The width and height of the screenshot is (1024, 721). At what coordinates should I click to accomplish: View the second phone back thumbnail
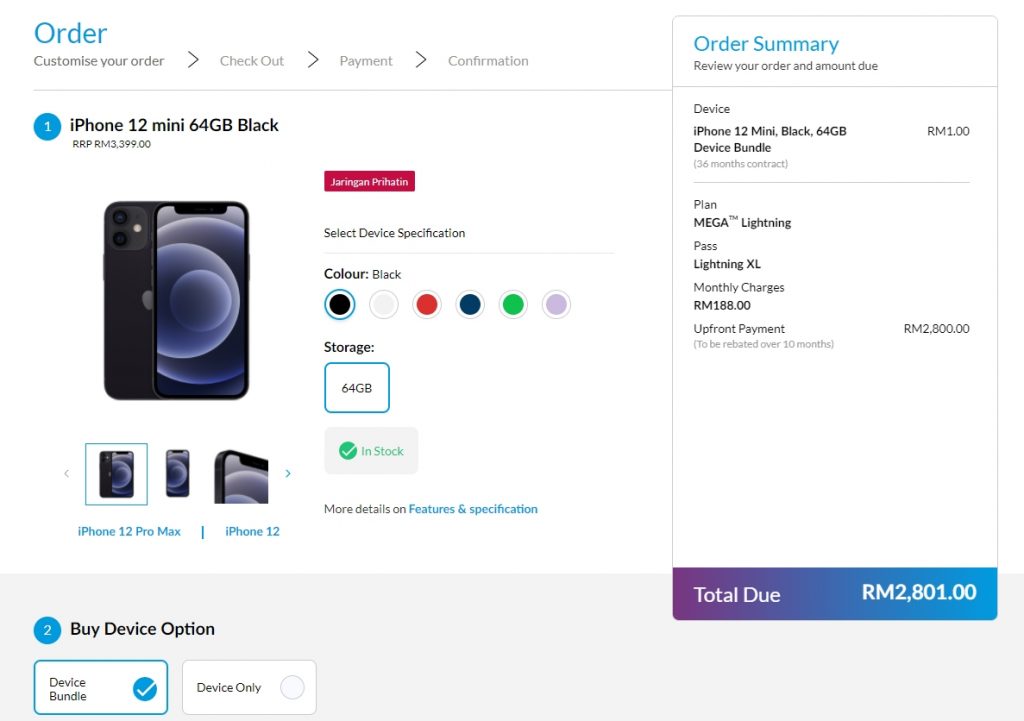[x=178, y=474]
